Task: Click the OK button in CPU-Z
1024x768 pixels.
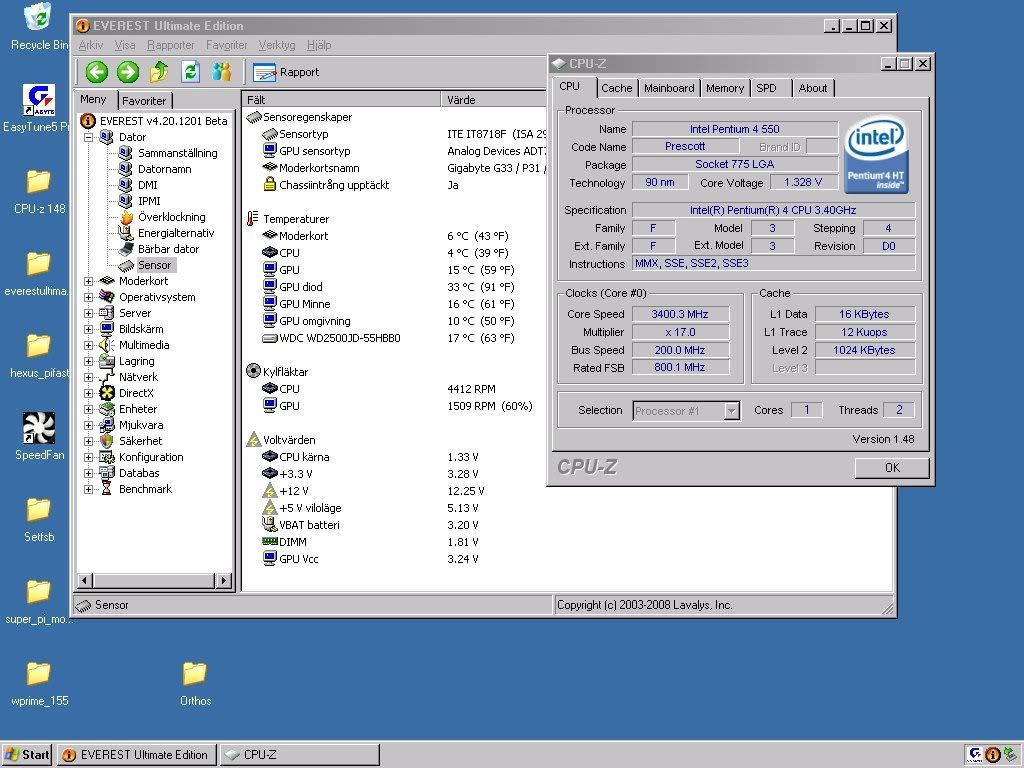Action: click(x=891, y=467)
